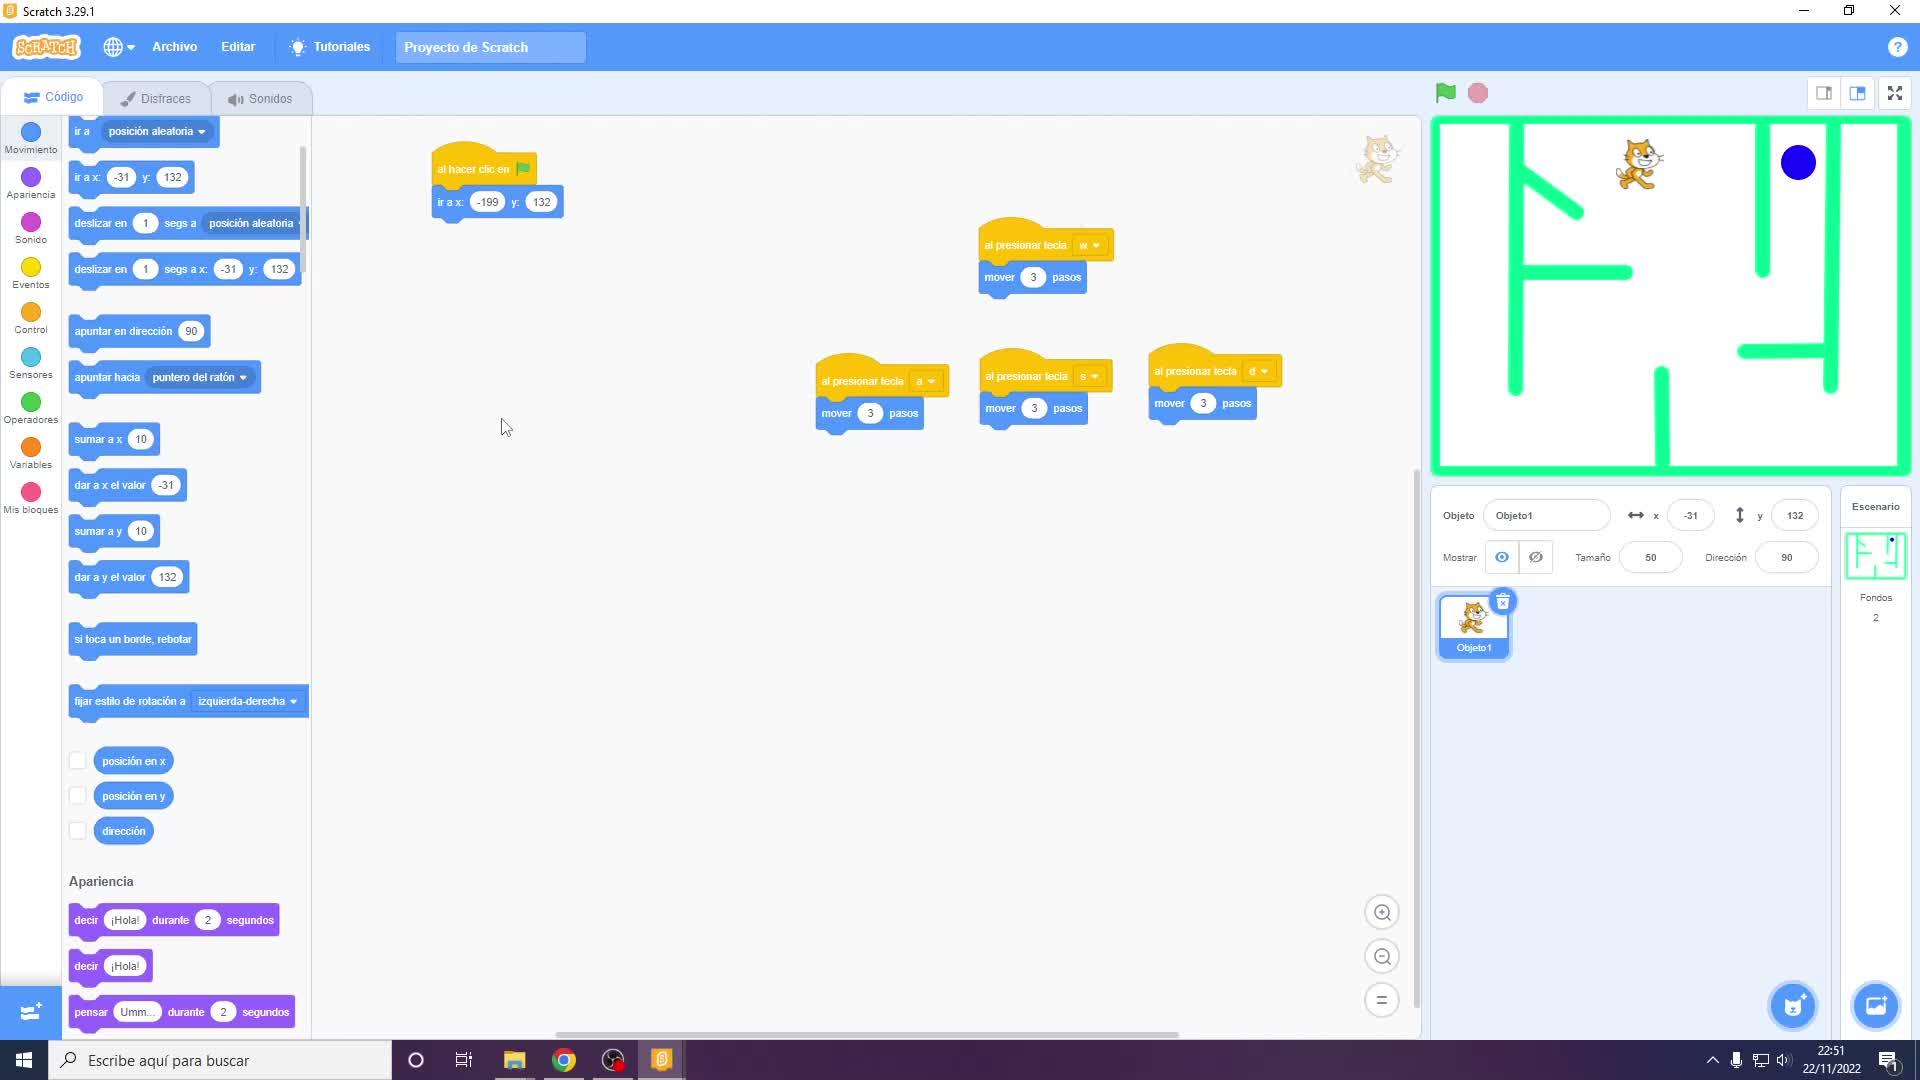Screen dimensions: 1920x1080
Task: Check the dirección variable checkbox
Action: pyautogui.click(x=77, y=831)
